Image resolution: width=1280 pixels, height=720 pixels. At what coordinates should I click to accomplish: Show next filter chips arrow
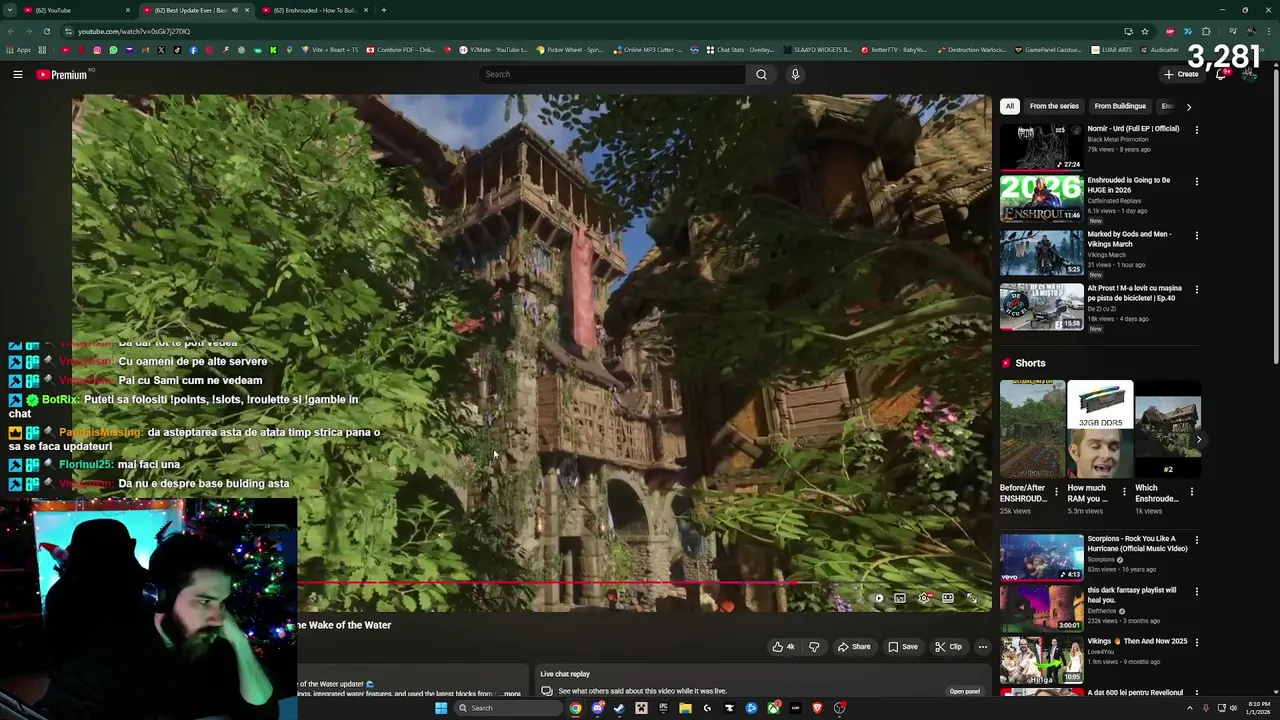point(1188,106)
